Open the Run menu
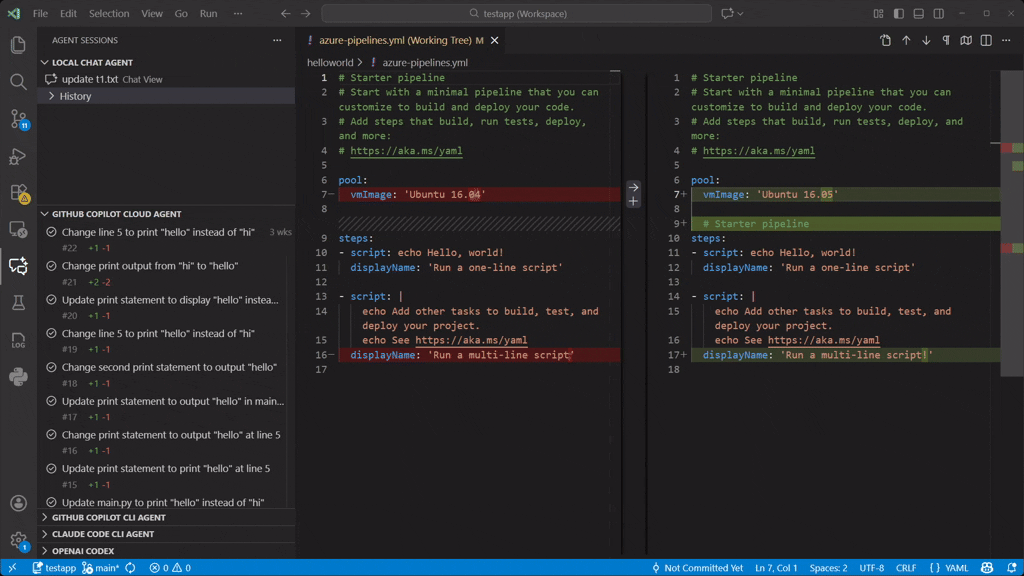This screenshot has height=576, width=1024. [208, 13]
